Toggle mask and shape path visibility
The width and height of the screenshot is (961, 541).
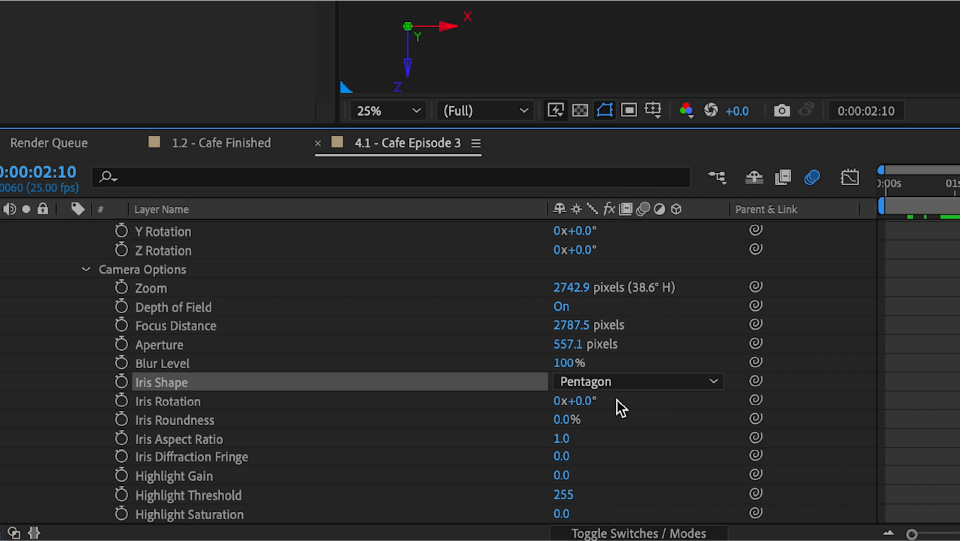[x=605, y=111]
